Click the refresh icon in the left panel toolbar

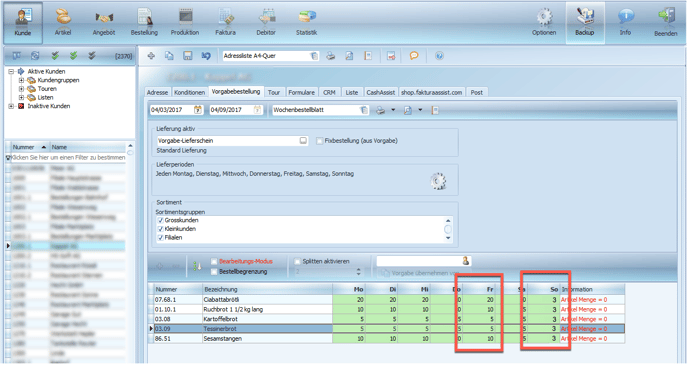pyautogui.click(x=35, y=56)
